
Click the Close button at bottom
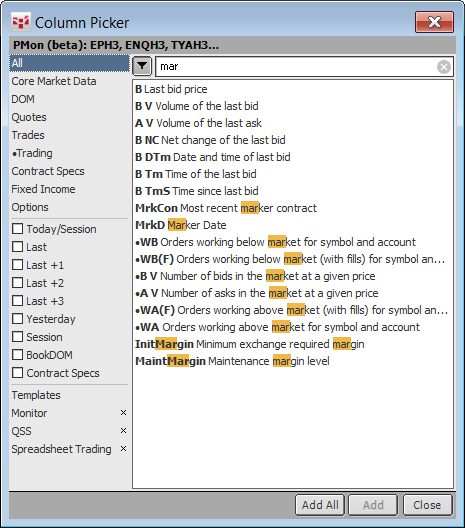[x=427, y=505]
